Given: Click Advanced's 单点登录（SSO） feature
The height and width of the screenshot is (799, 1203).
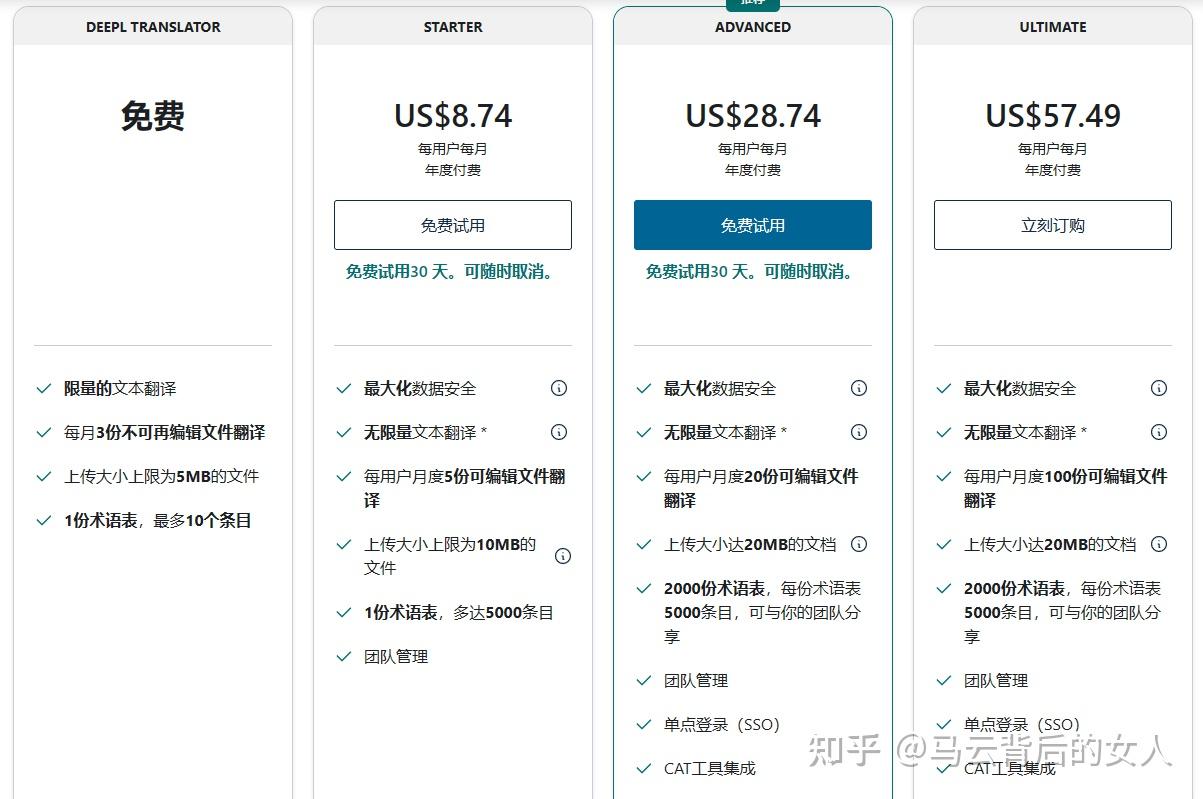Looking at the screenshot, I should [722, 724].
